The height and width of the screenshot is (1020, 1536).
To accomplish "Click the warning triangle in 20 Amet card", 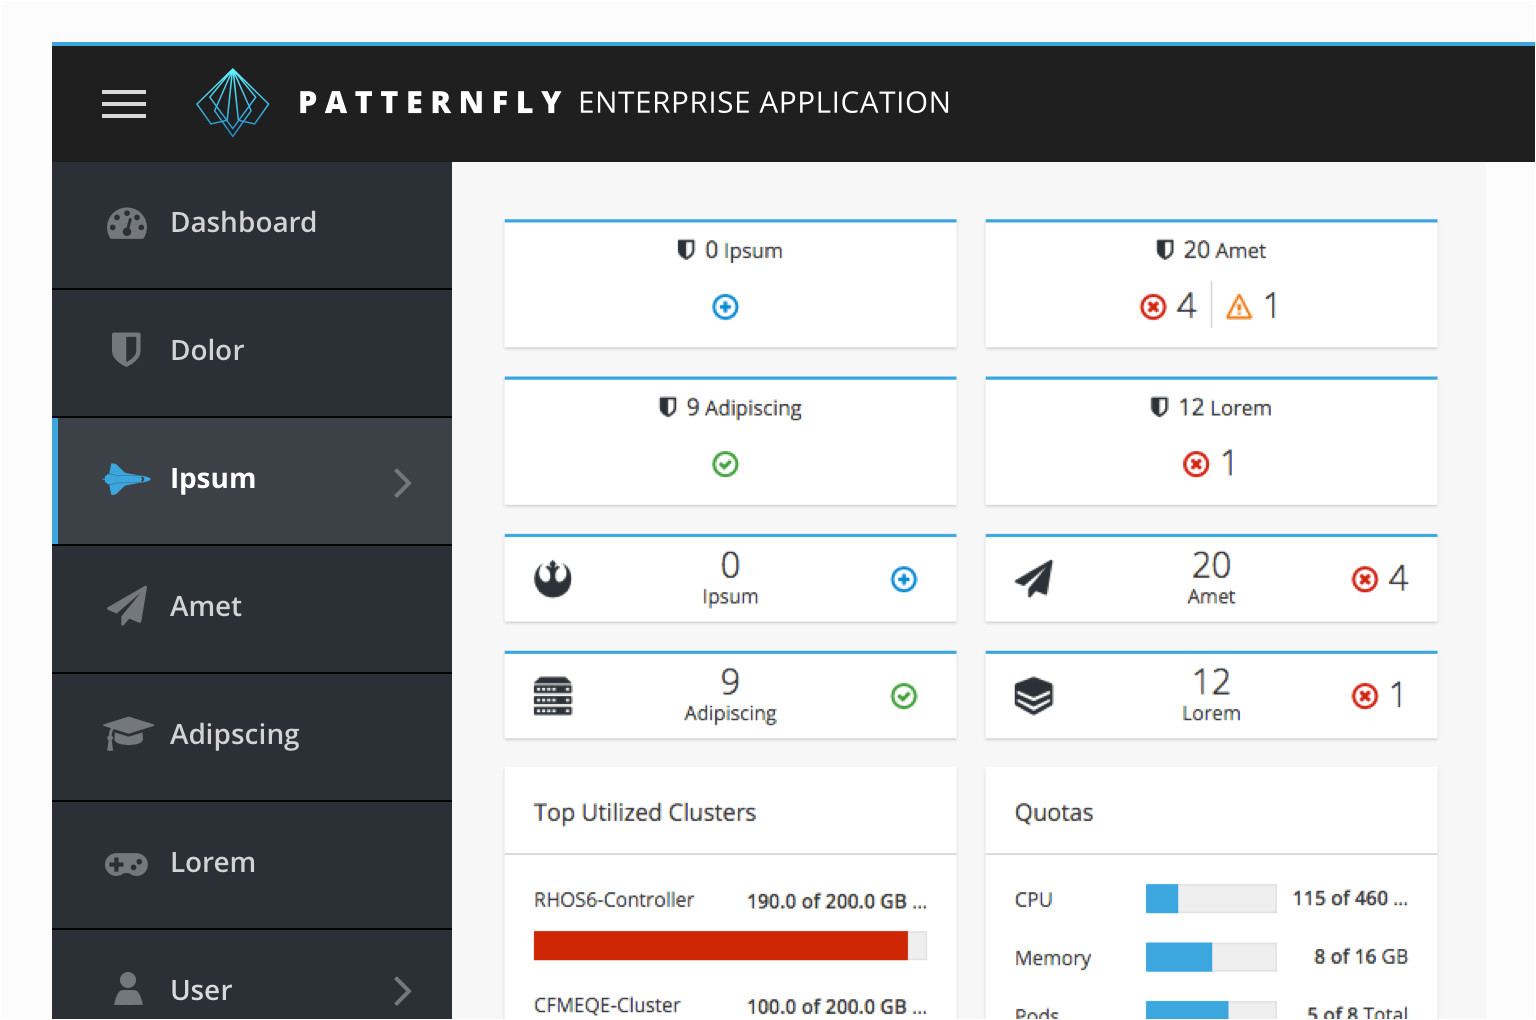I will [1239, 306].
